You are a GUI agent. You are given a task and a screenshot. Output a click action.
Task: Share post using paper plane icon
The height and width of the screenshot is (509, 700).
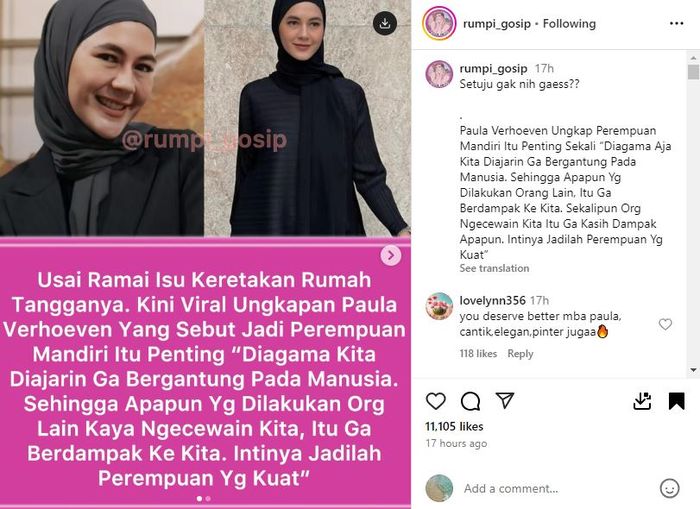pos(505,401)
